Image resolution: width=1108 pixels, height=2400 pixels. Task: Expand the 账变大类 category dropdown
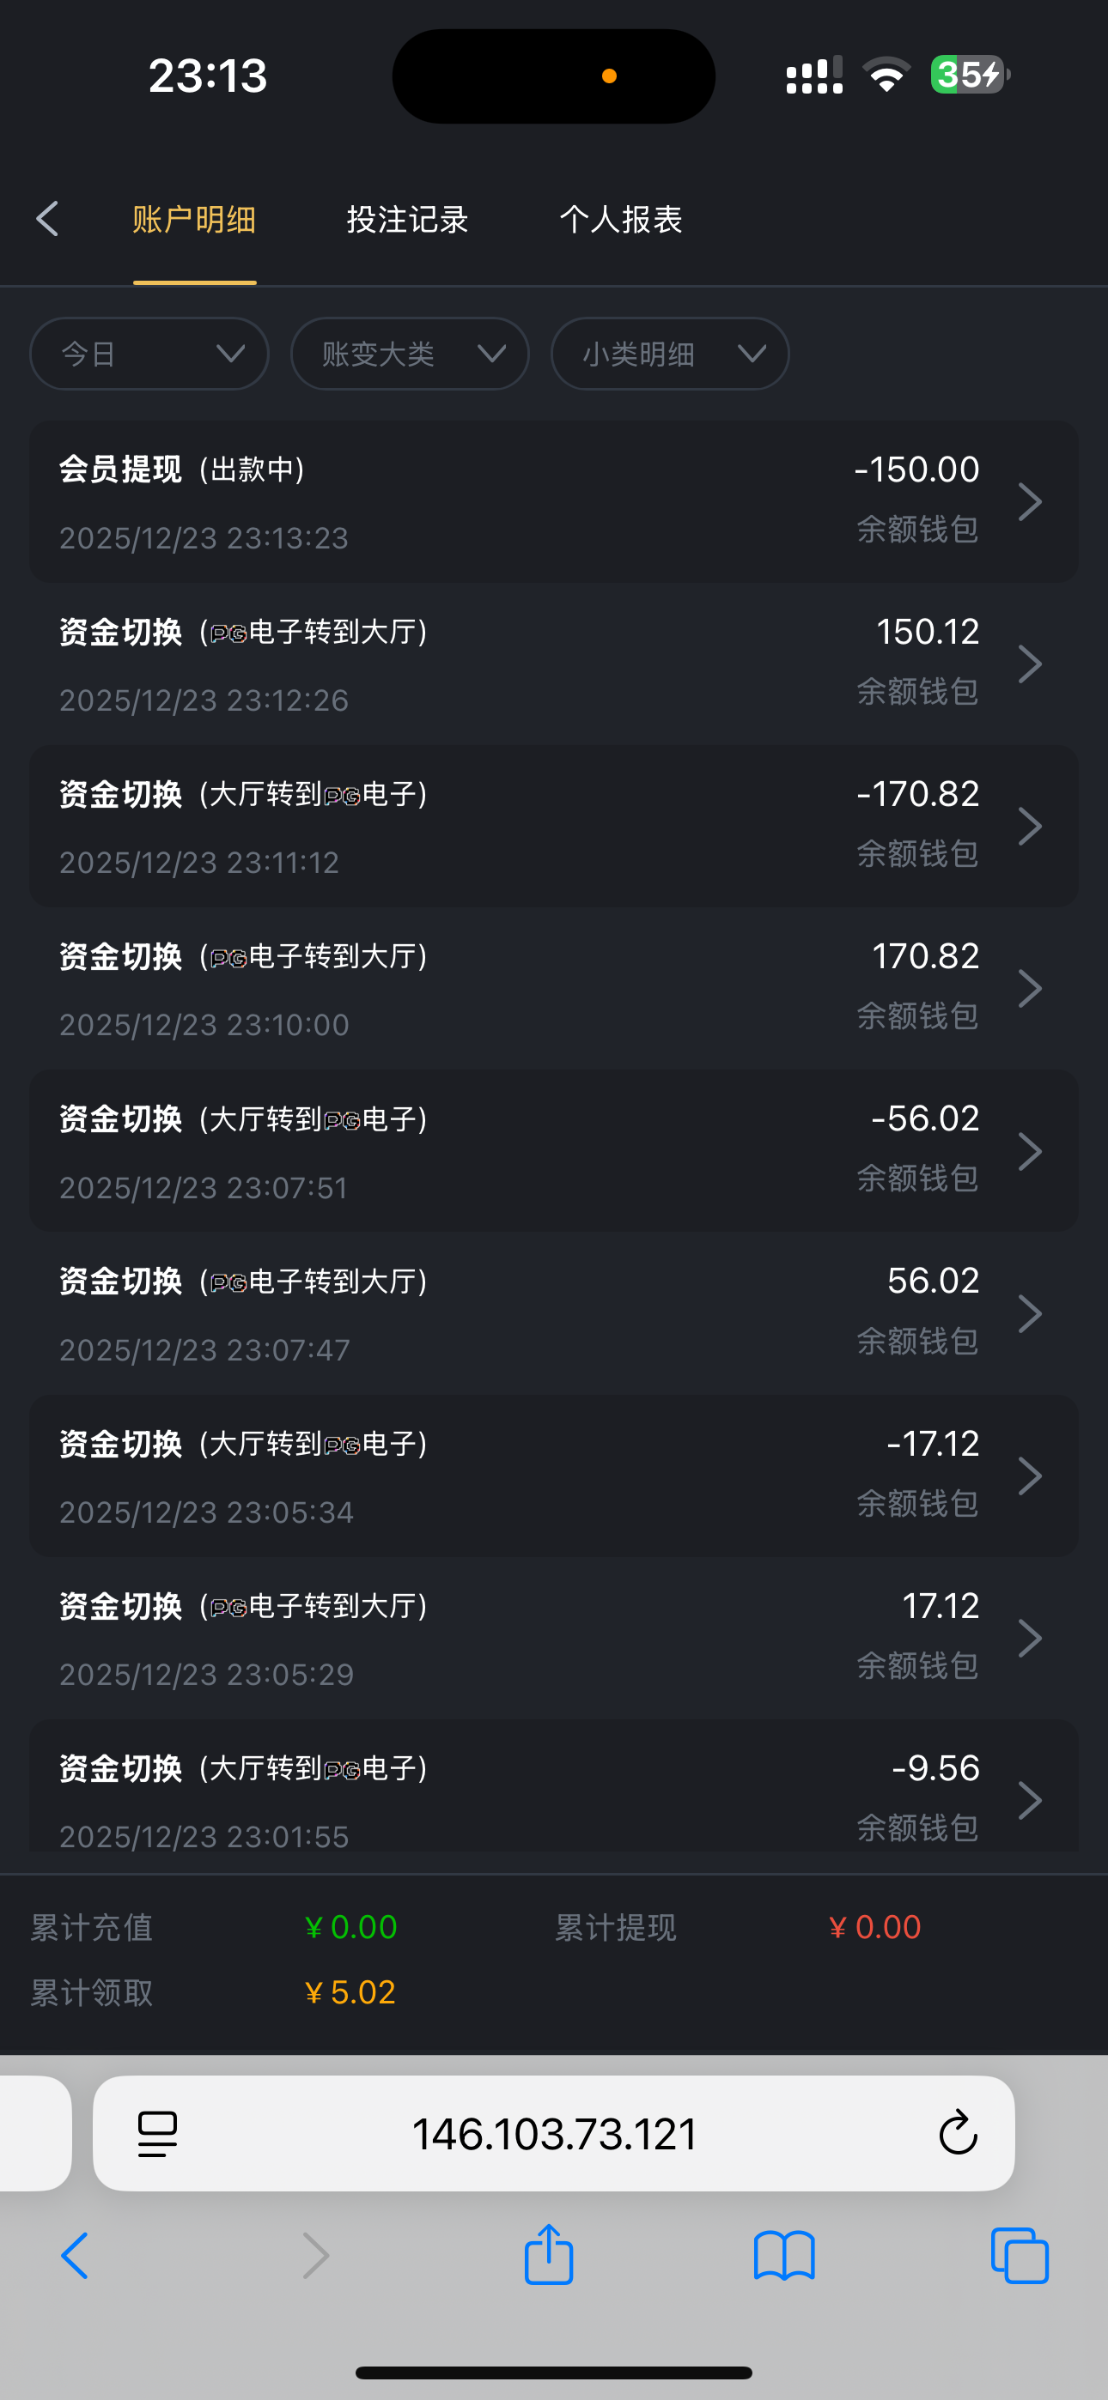(x=409, y=354)
